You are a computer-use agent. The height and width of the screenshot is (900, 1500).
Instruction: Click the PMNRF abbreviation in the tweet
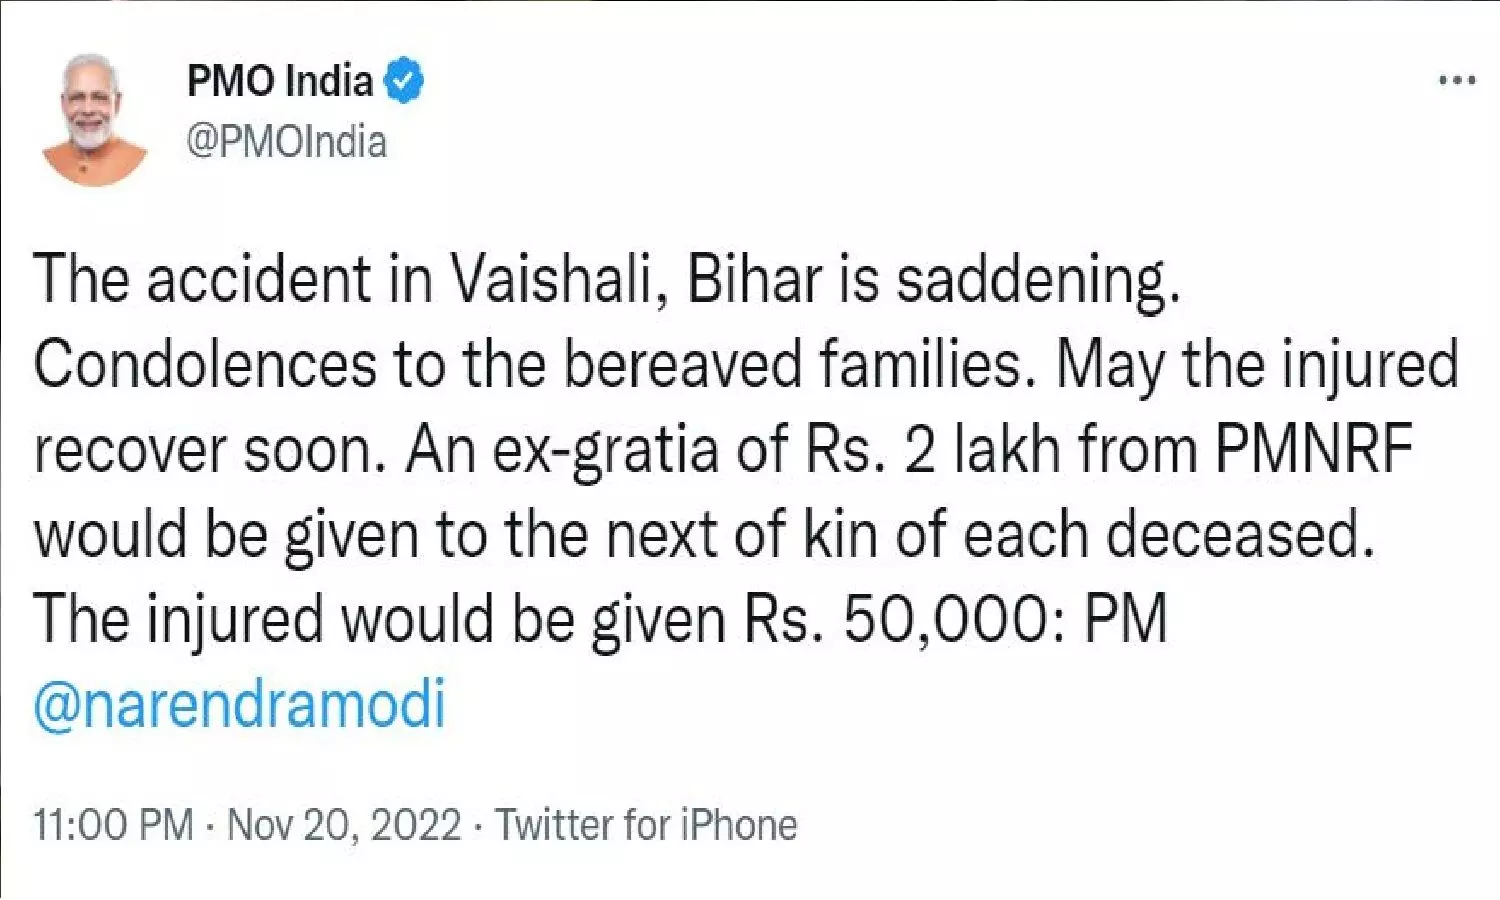tap(1313, 449)
